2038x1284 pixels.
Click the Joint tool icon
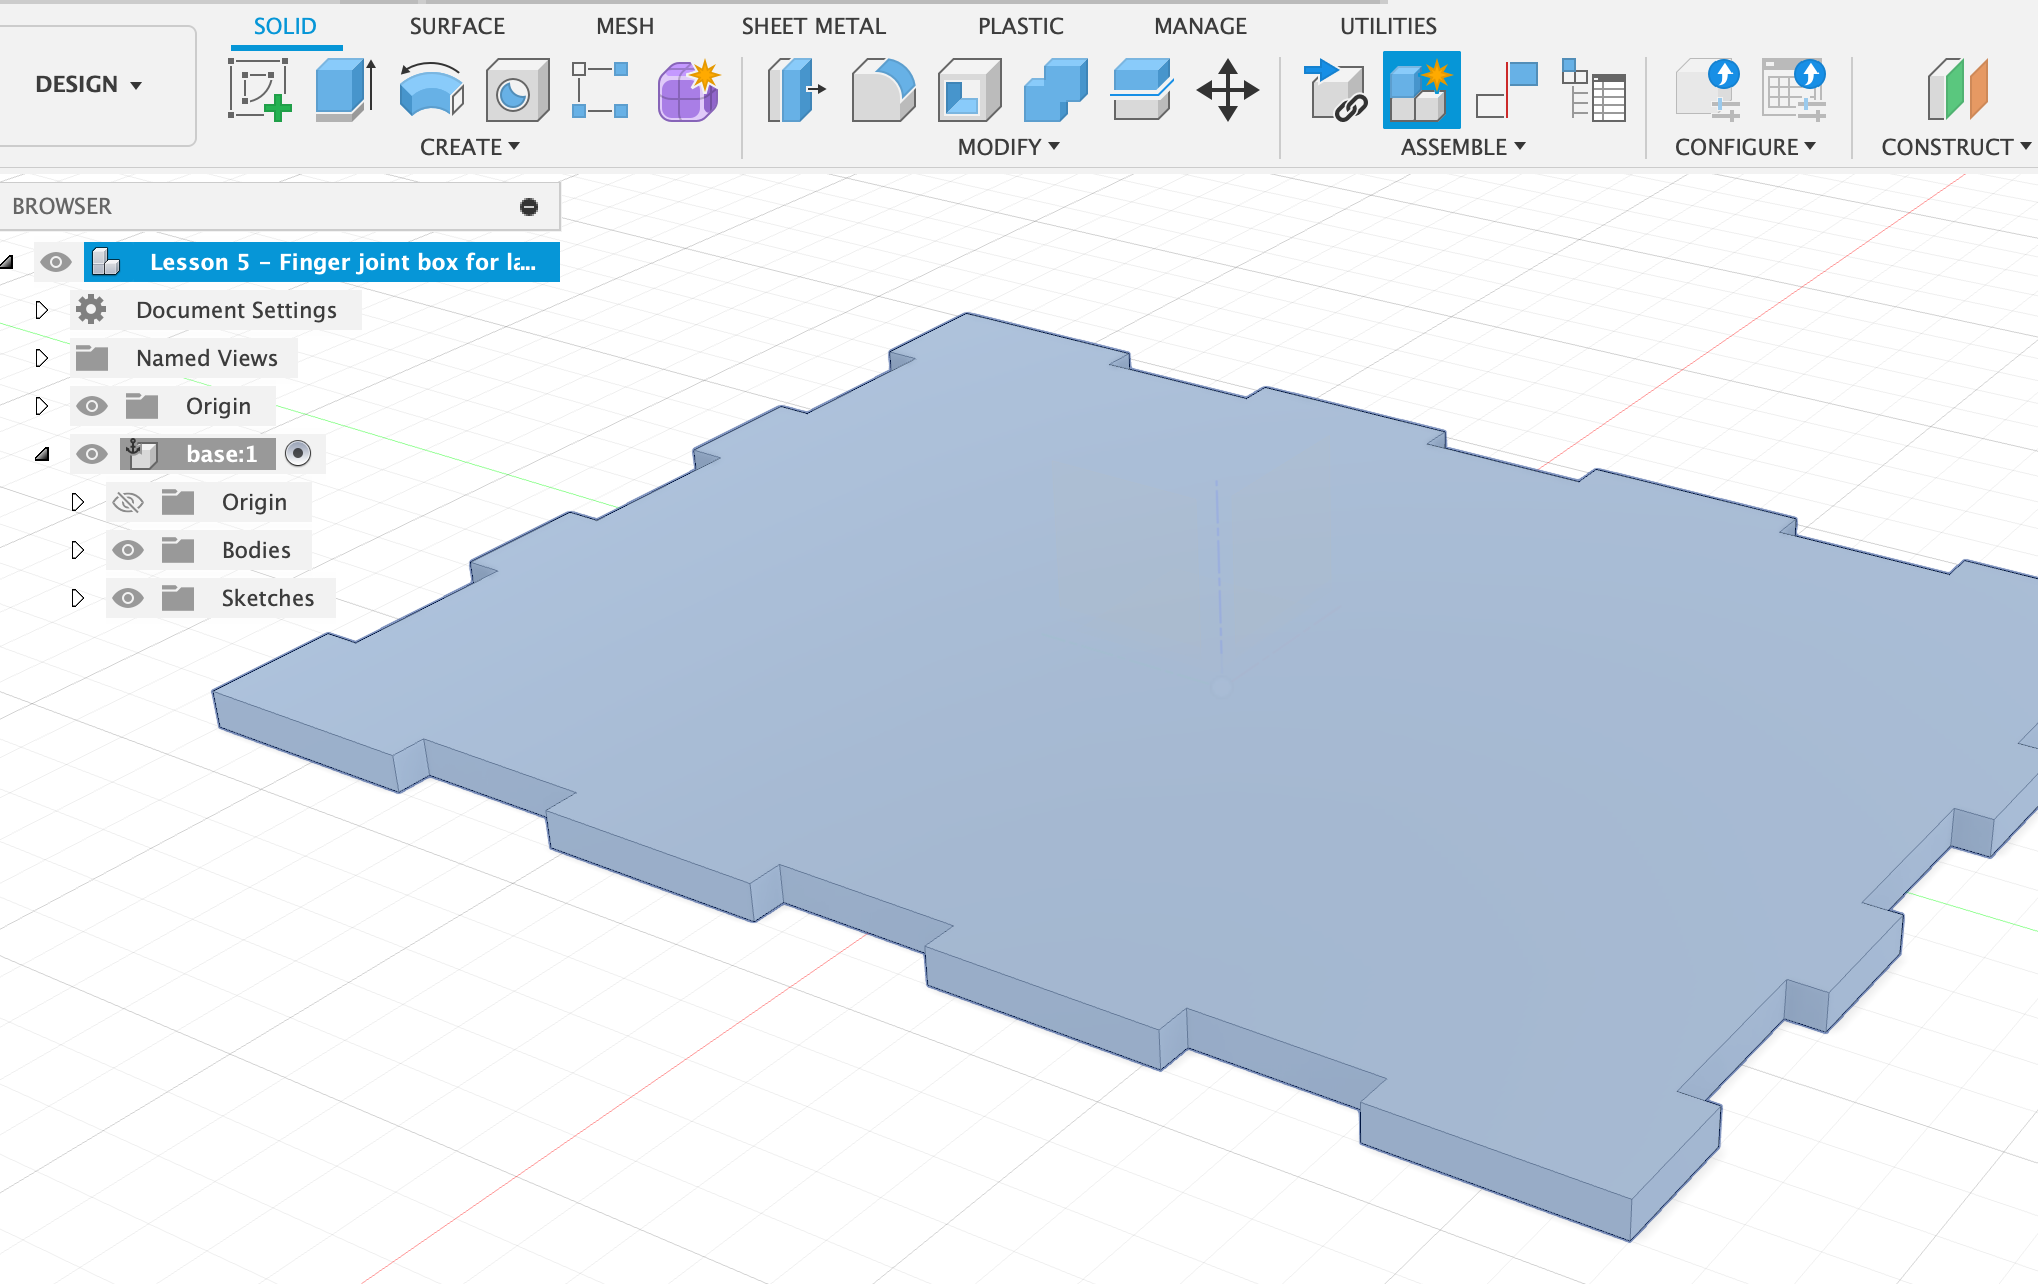click(1507, 90)
